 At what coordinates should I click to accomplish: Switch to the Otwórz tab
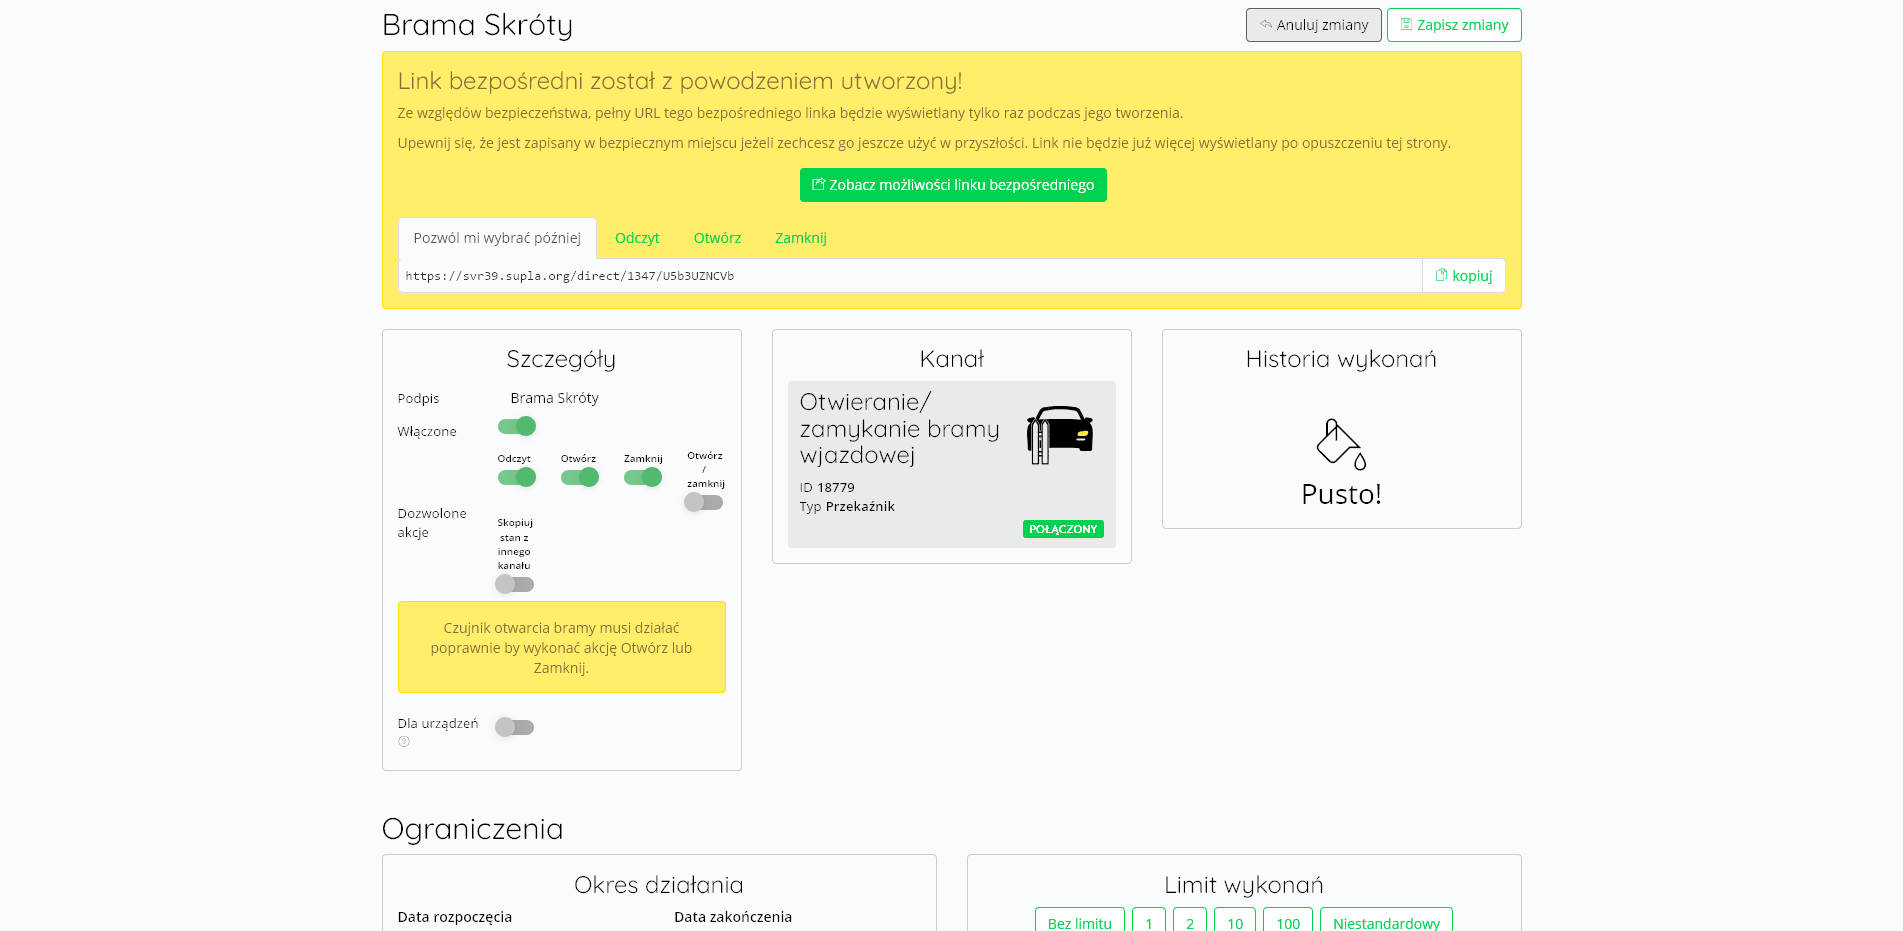point(717,238)
